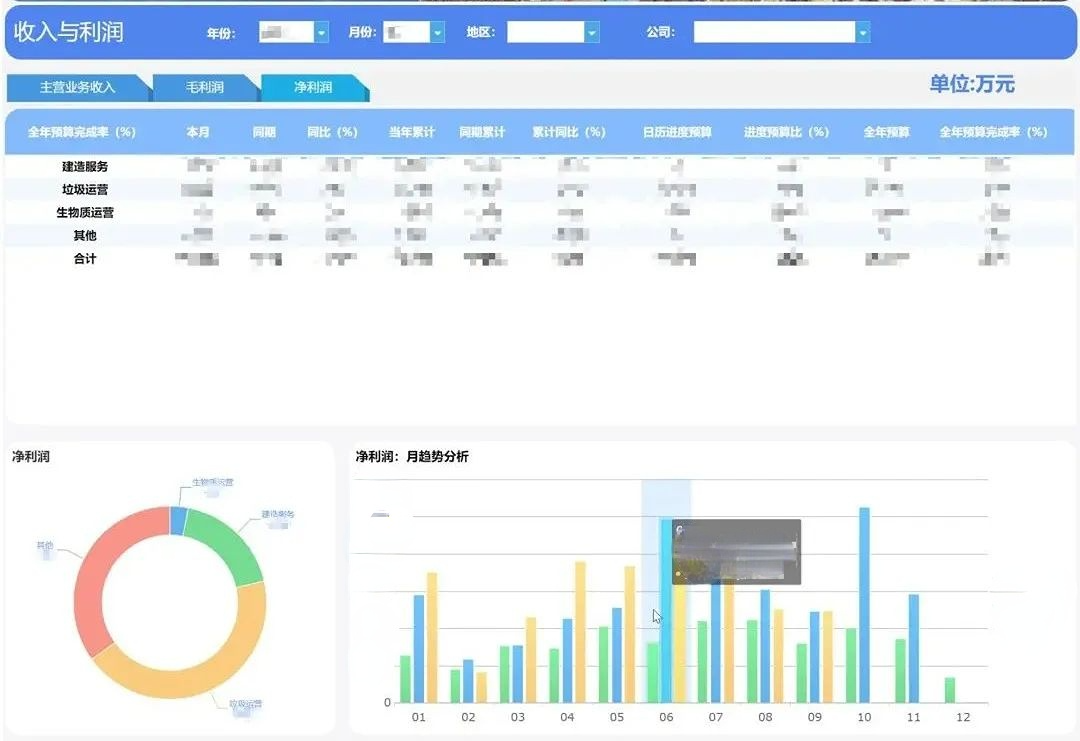Click the yellow bar for month 04
Viewport: 1080px width, 741px height.
580,632
